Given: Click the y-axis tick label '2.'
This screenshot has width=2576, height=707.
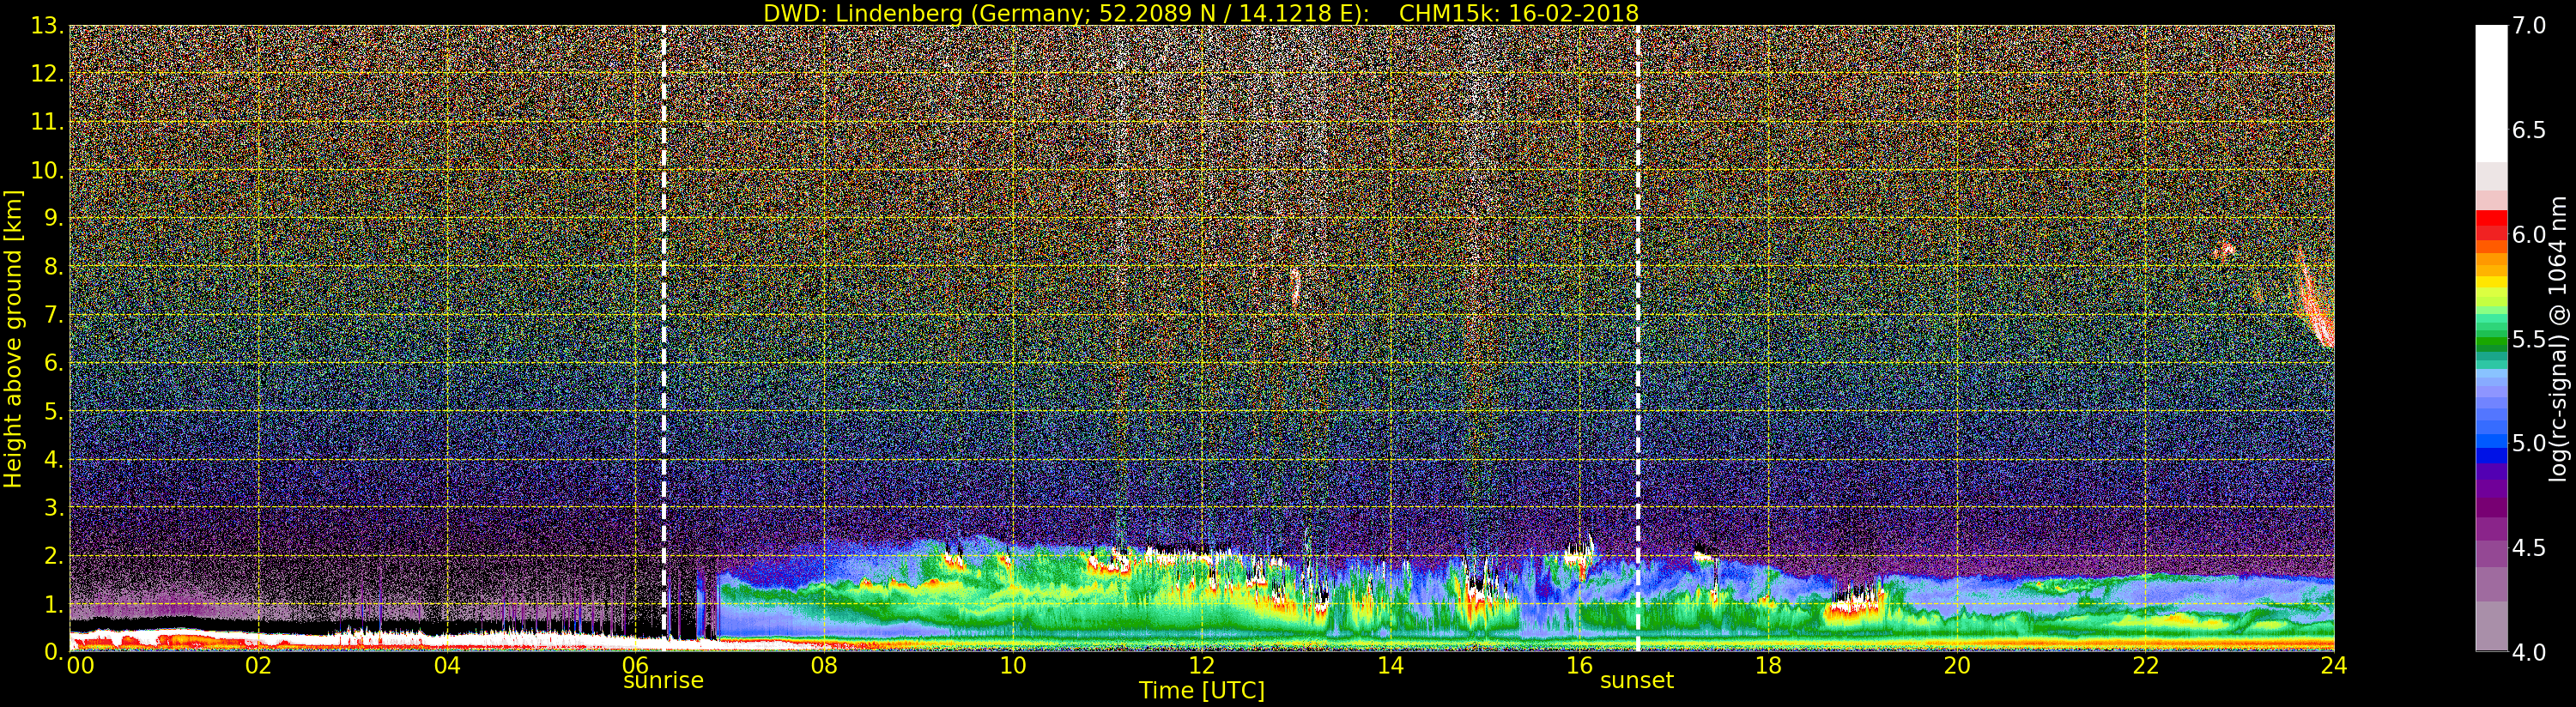Looking at the screenshot, I should click(x=53, y=556).
